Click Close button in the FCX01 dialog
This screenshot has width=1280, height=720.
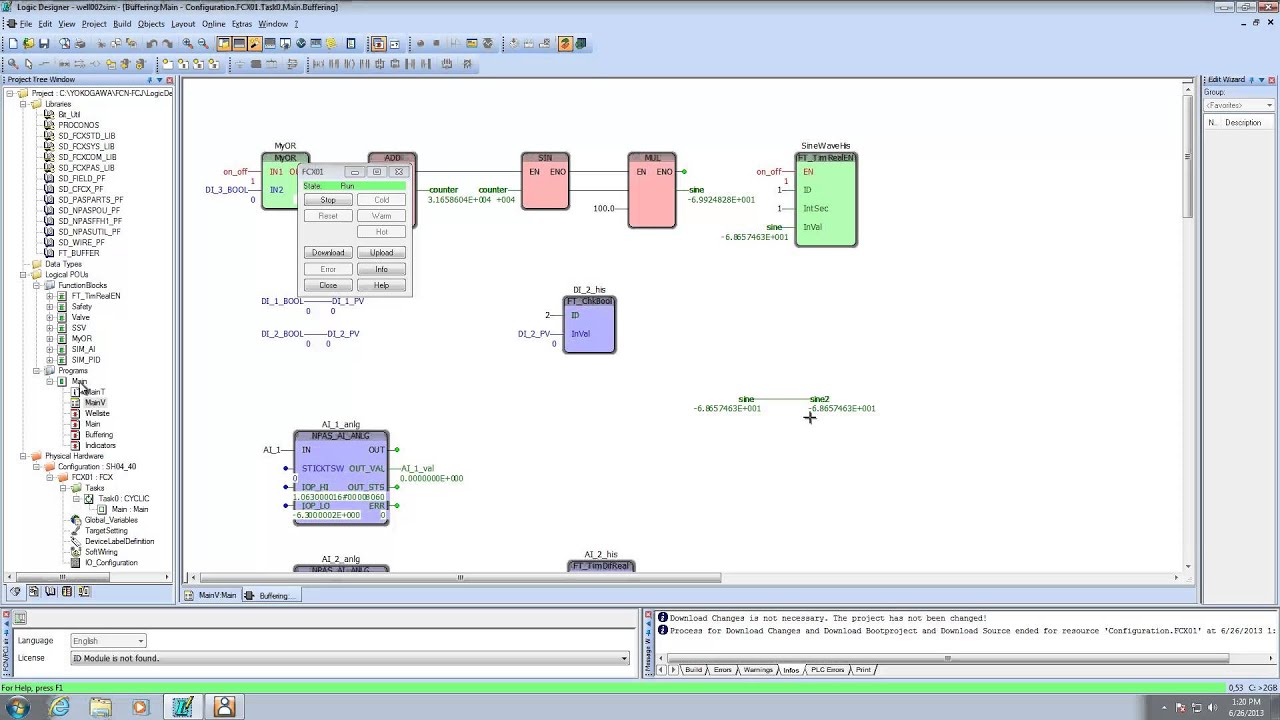click(x=328, y=285)
